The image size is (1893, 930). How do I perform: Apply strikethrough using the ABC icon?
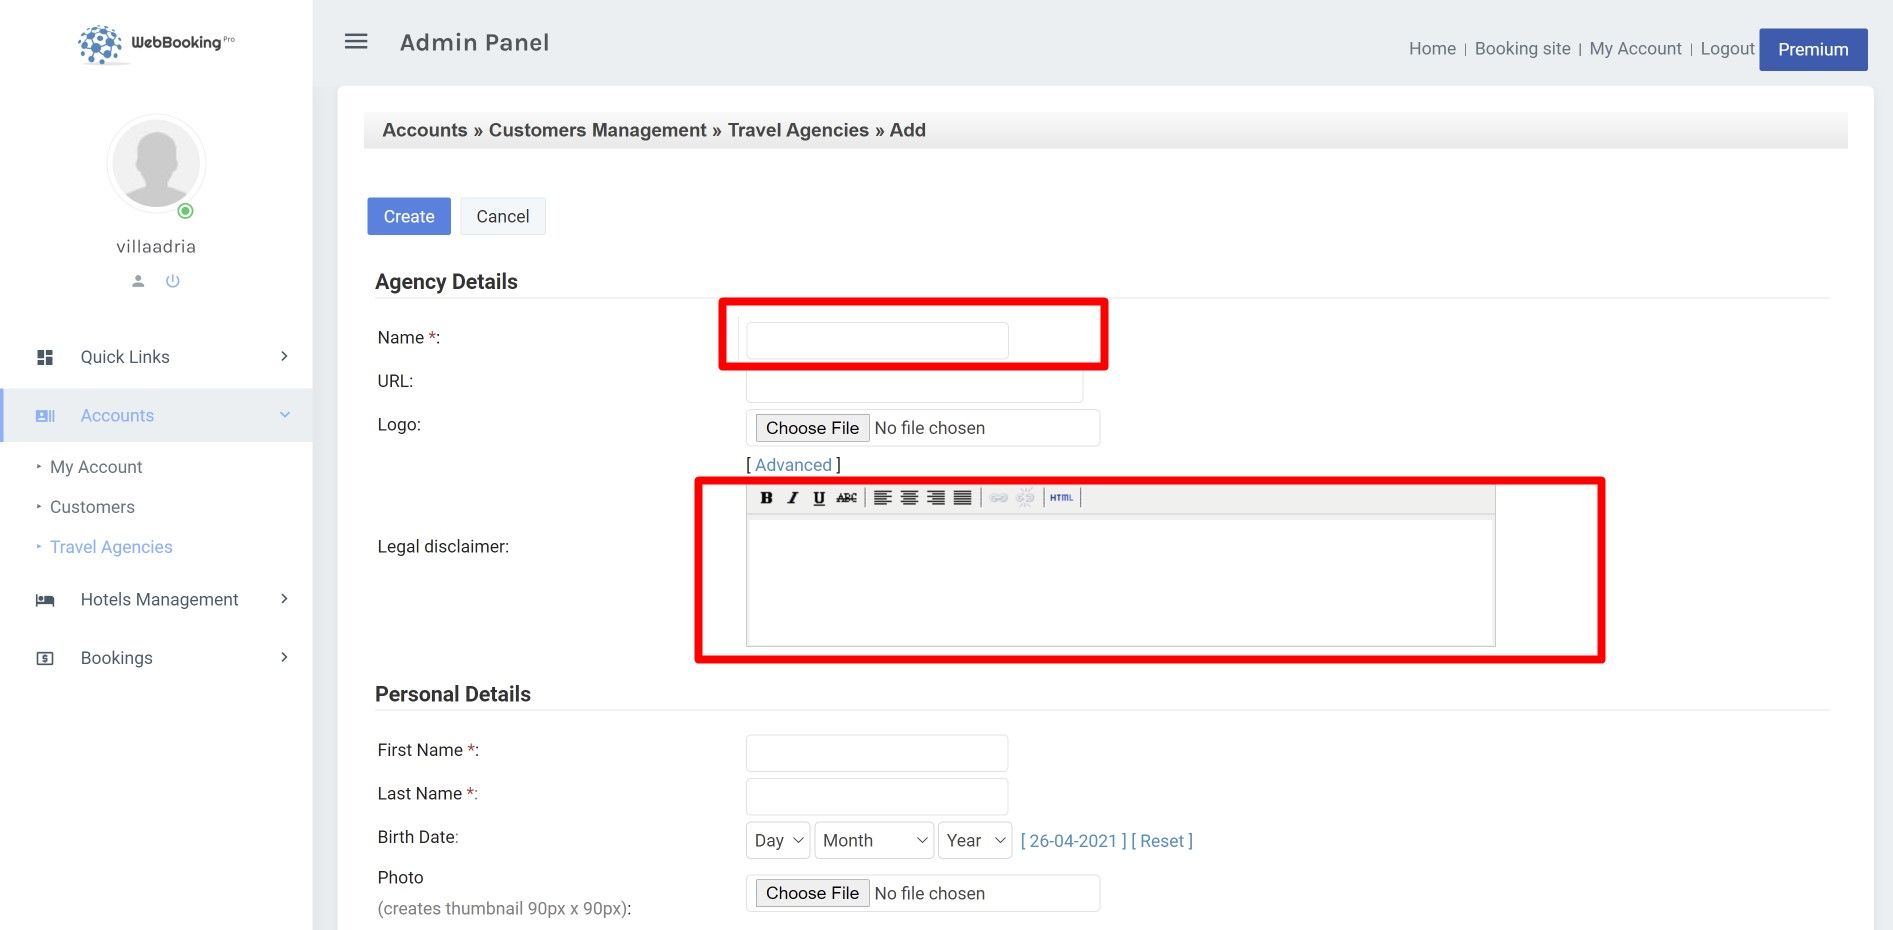846,498
